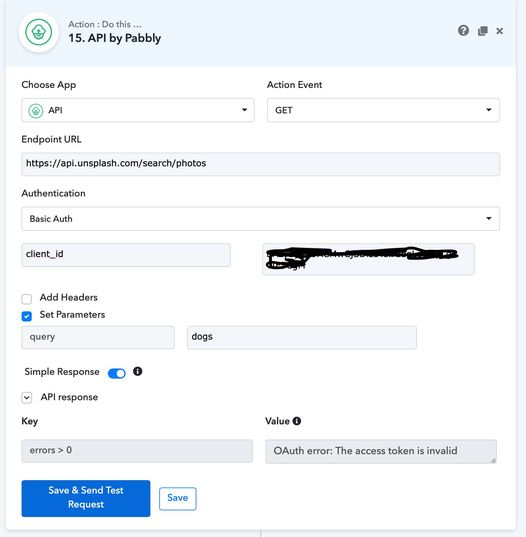Click the client_id username field
Viewport: 526px width, 537px height.
(x=126, y=255)
